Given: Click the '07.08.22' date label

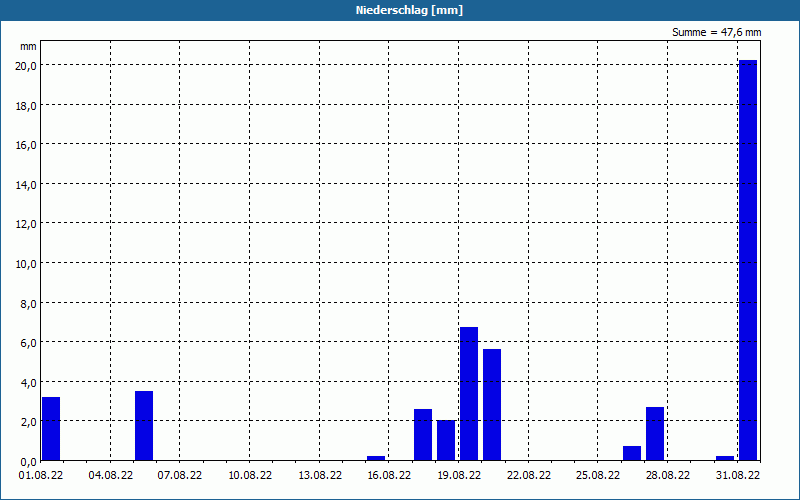Looking at the screenshot, I should pos(180,476).
